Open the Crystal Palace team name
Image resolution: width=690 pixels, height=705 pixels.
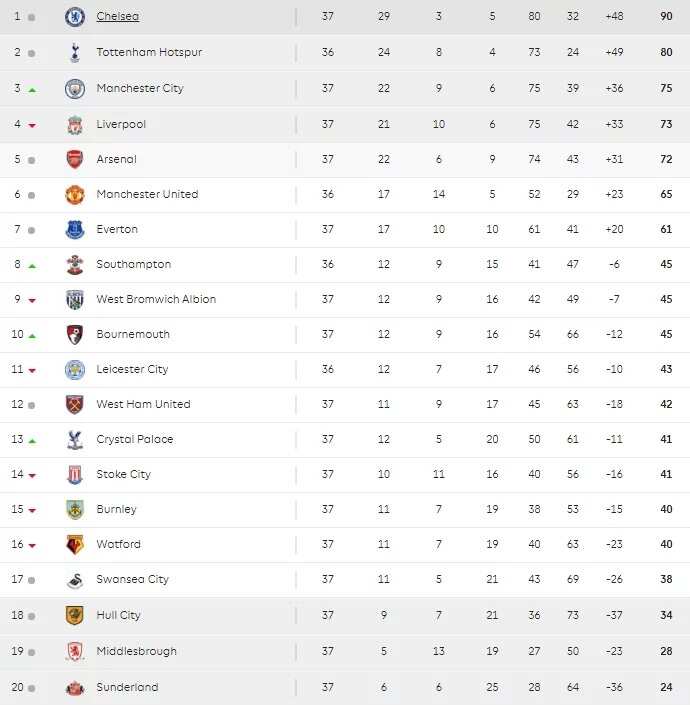[x=135, y=439]
